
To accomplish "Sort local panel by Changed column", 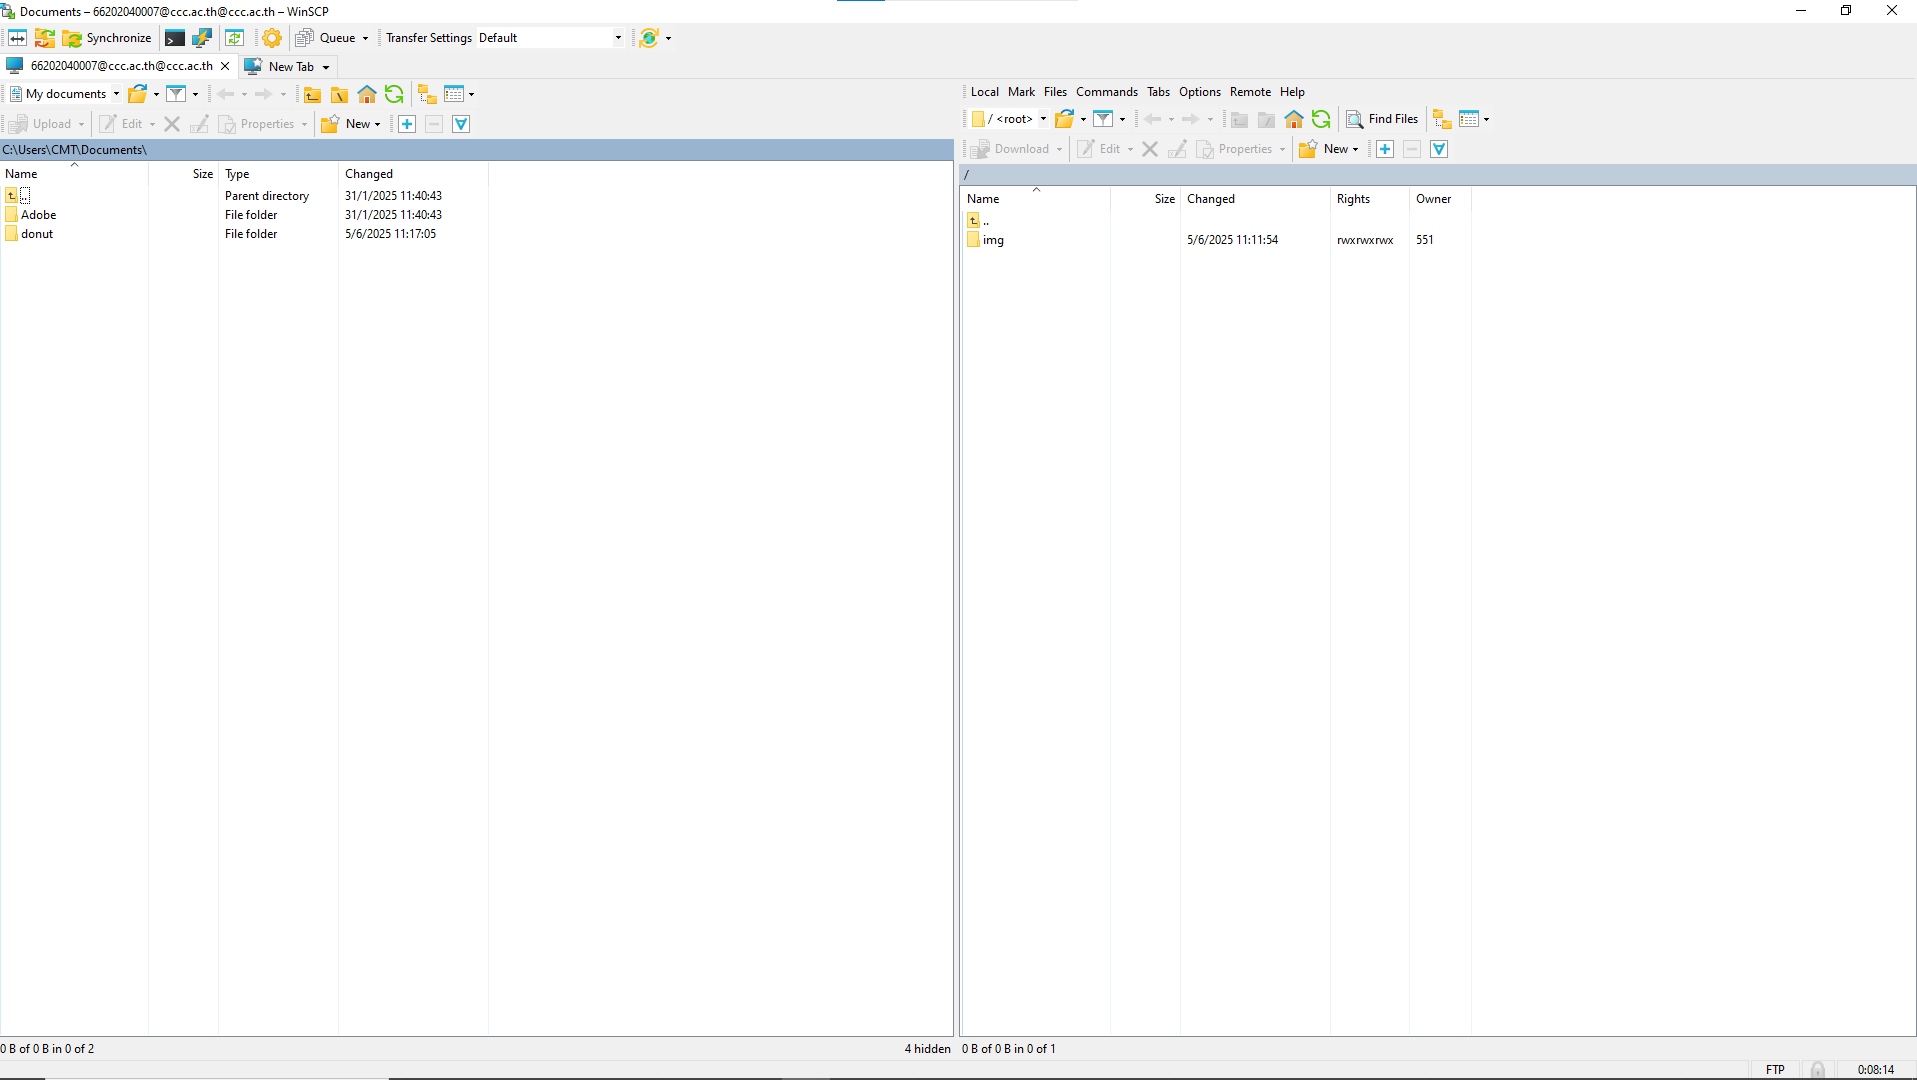I will click(x=413, y=174).
